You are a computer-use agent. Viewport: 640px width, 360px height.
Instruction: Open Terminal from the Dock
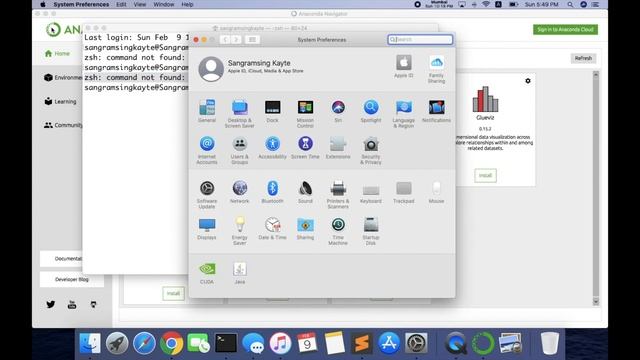coord(226,343)
